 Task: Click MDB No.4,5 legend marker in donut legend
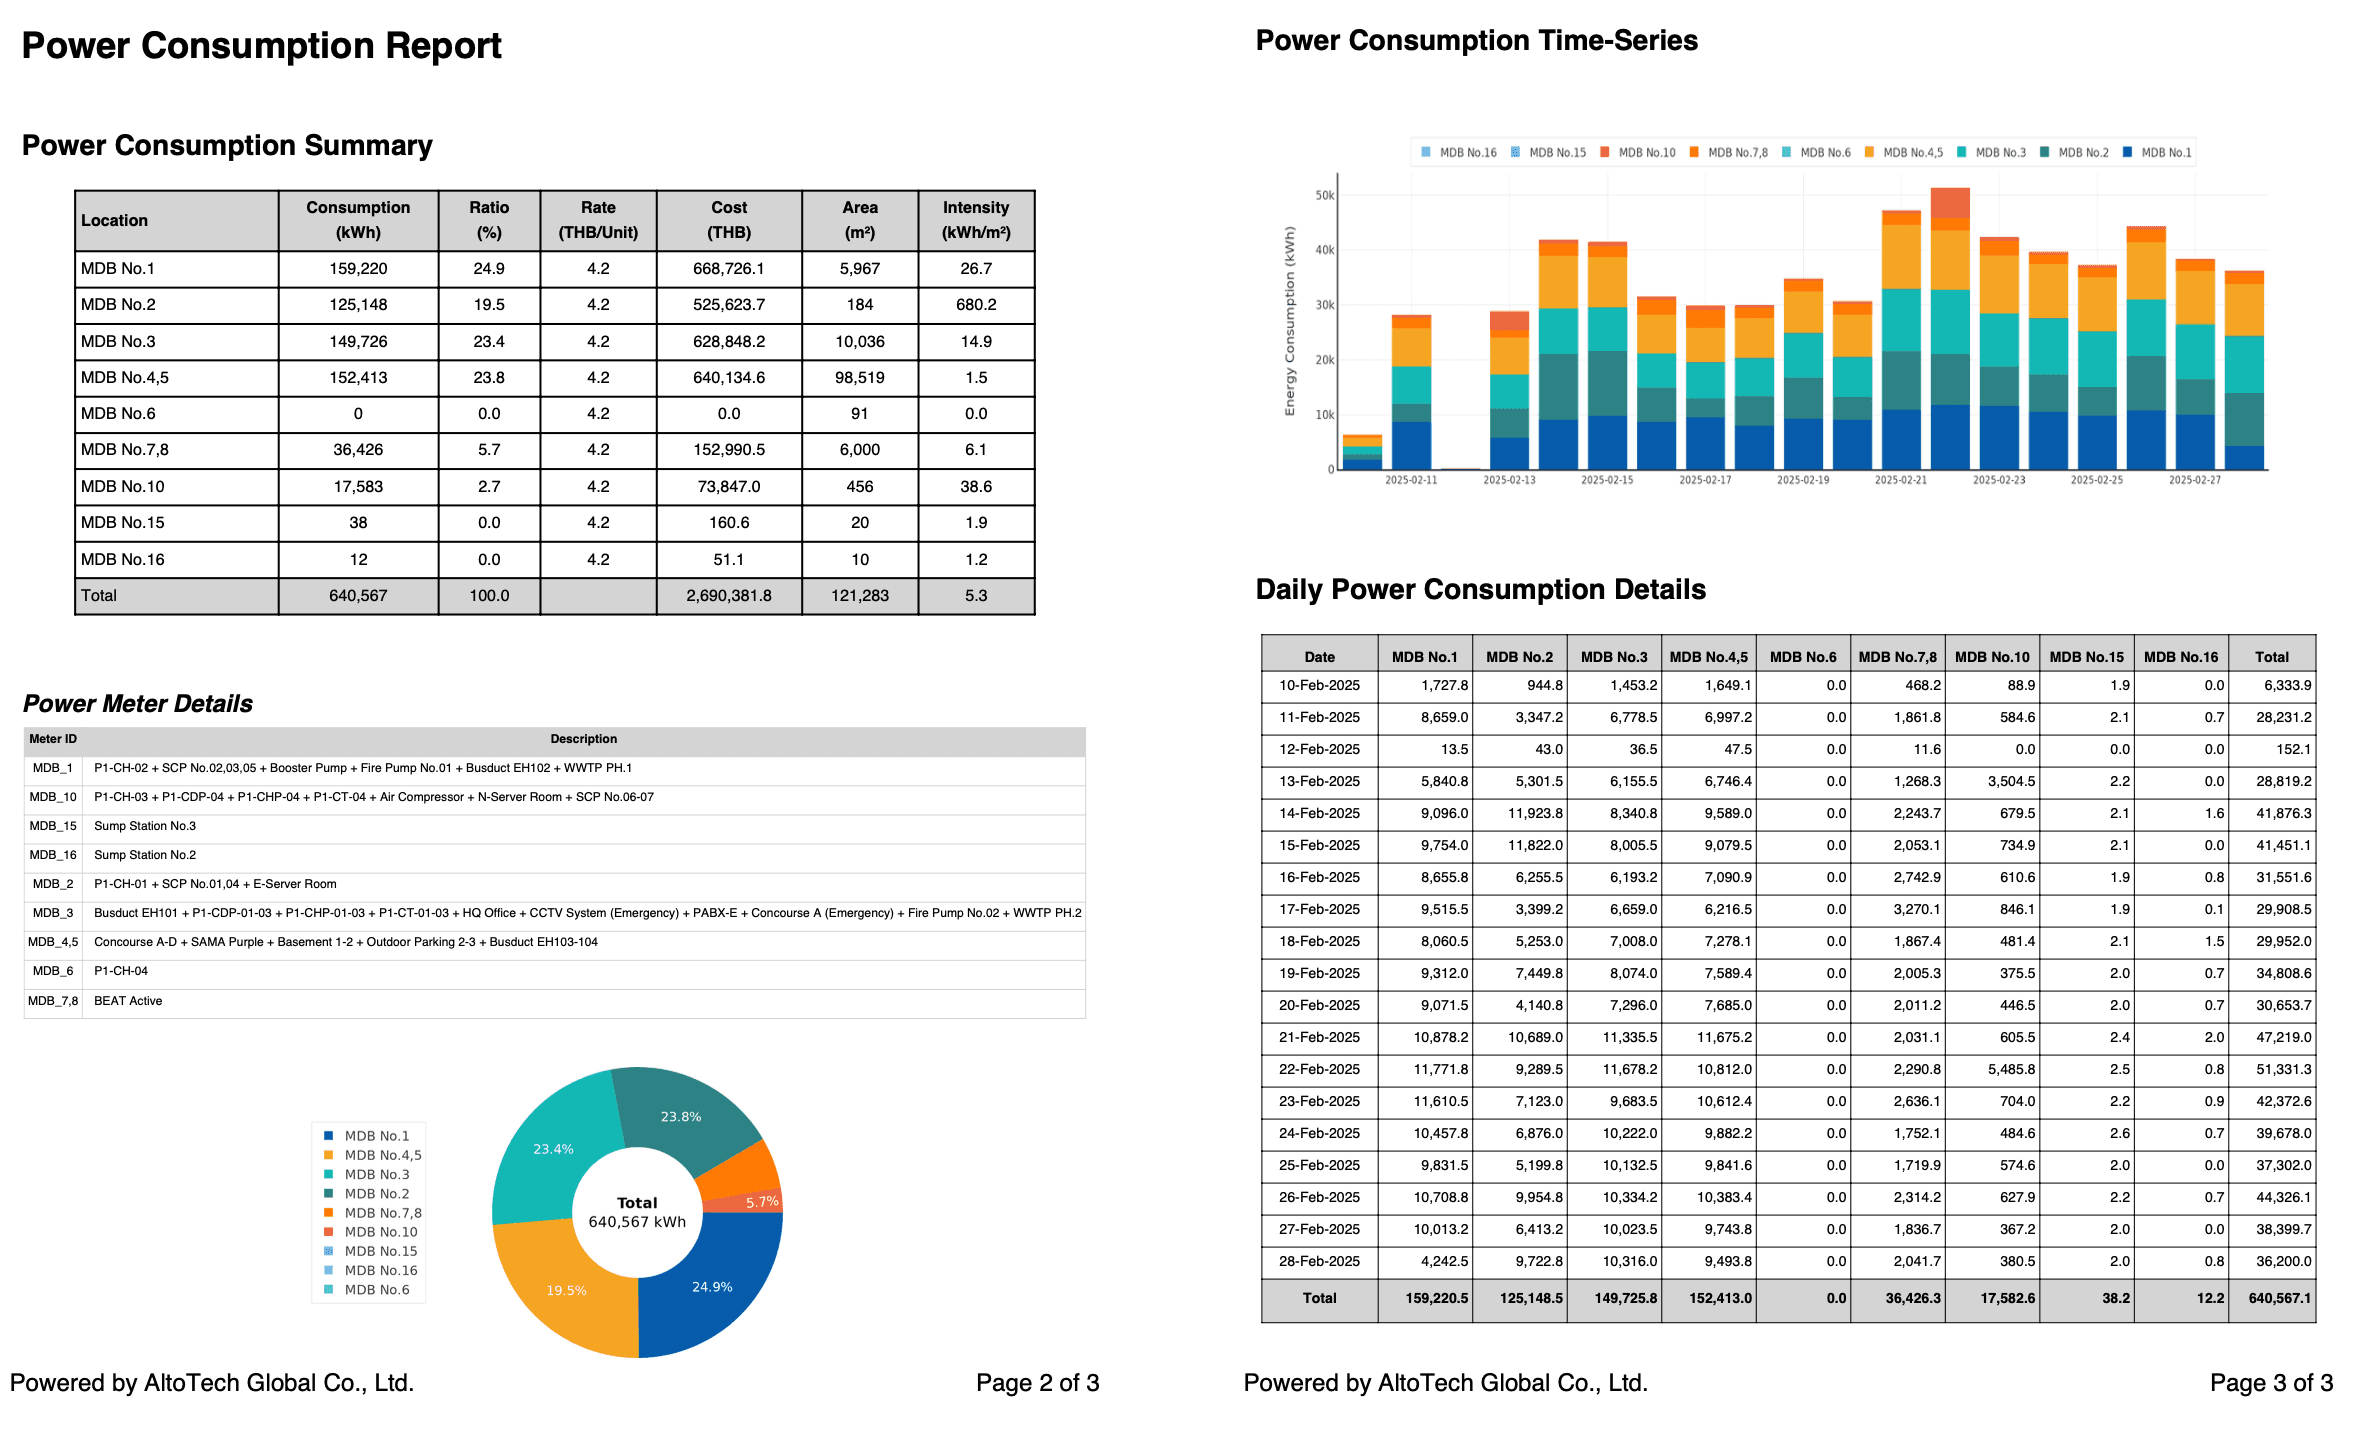coord(328,1155)
